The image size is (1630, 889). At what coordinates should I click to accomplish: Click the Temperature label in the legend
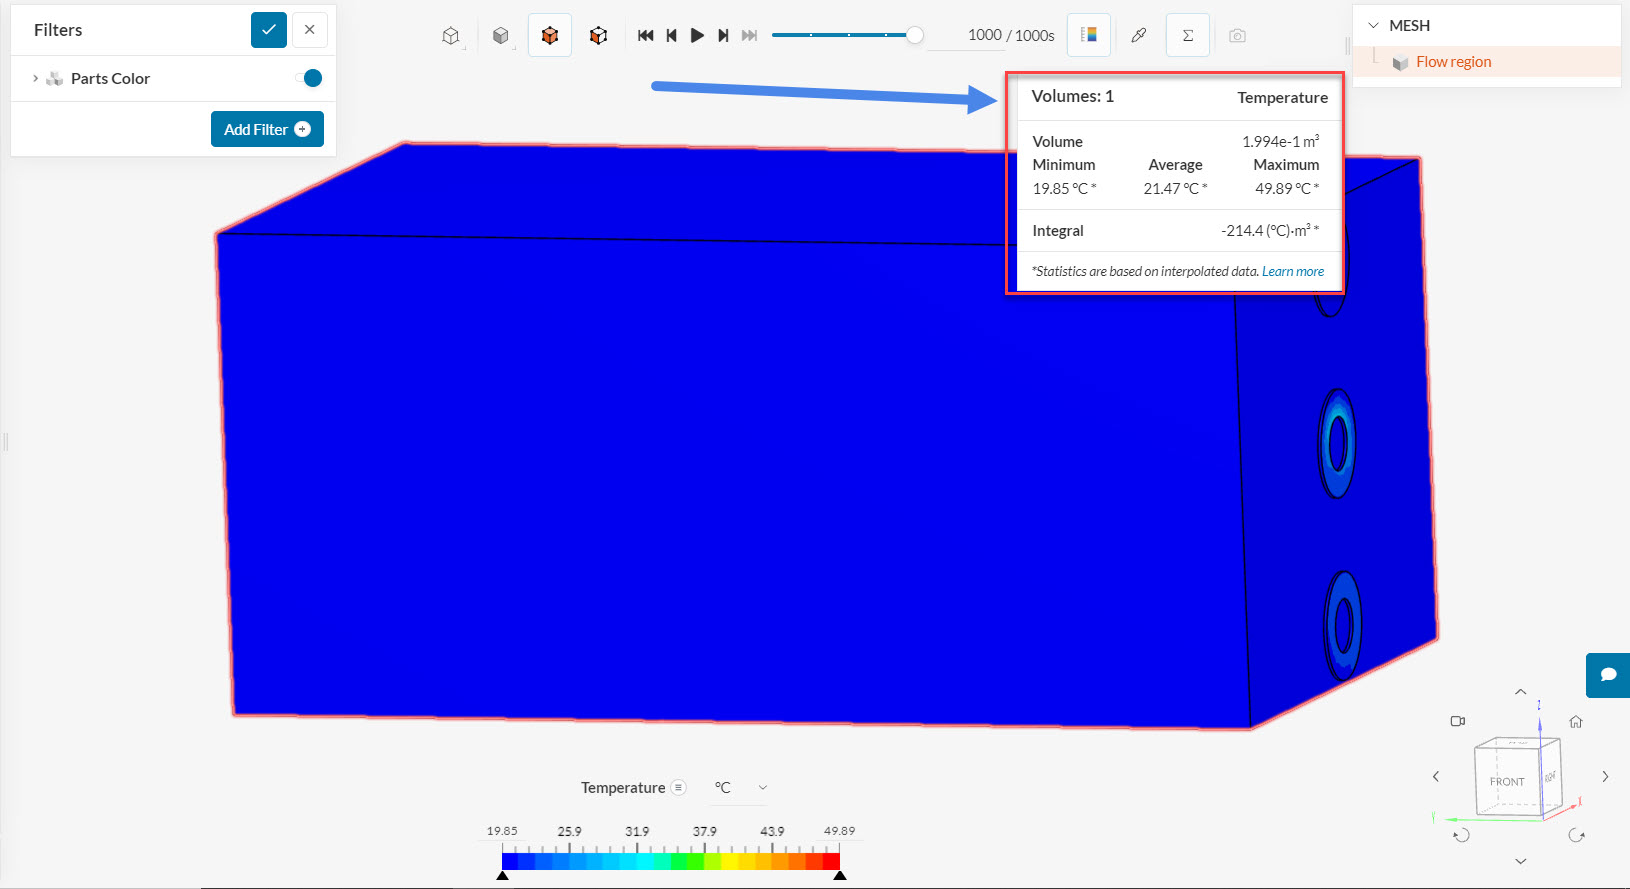(623, 788)
